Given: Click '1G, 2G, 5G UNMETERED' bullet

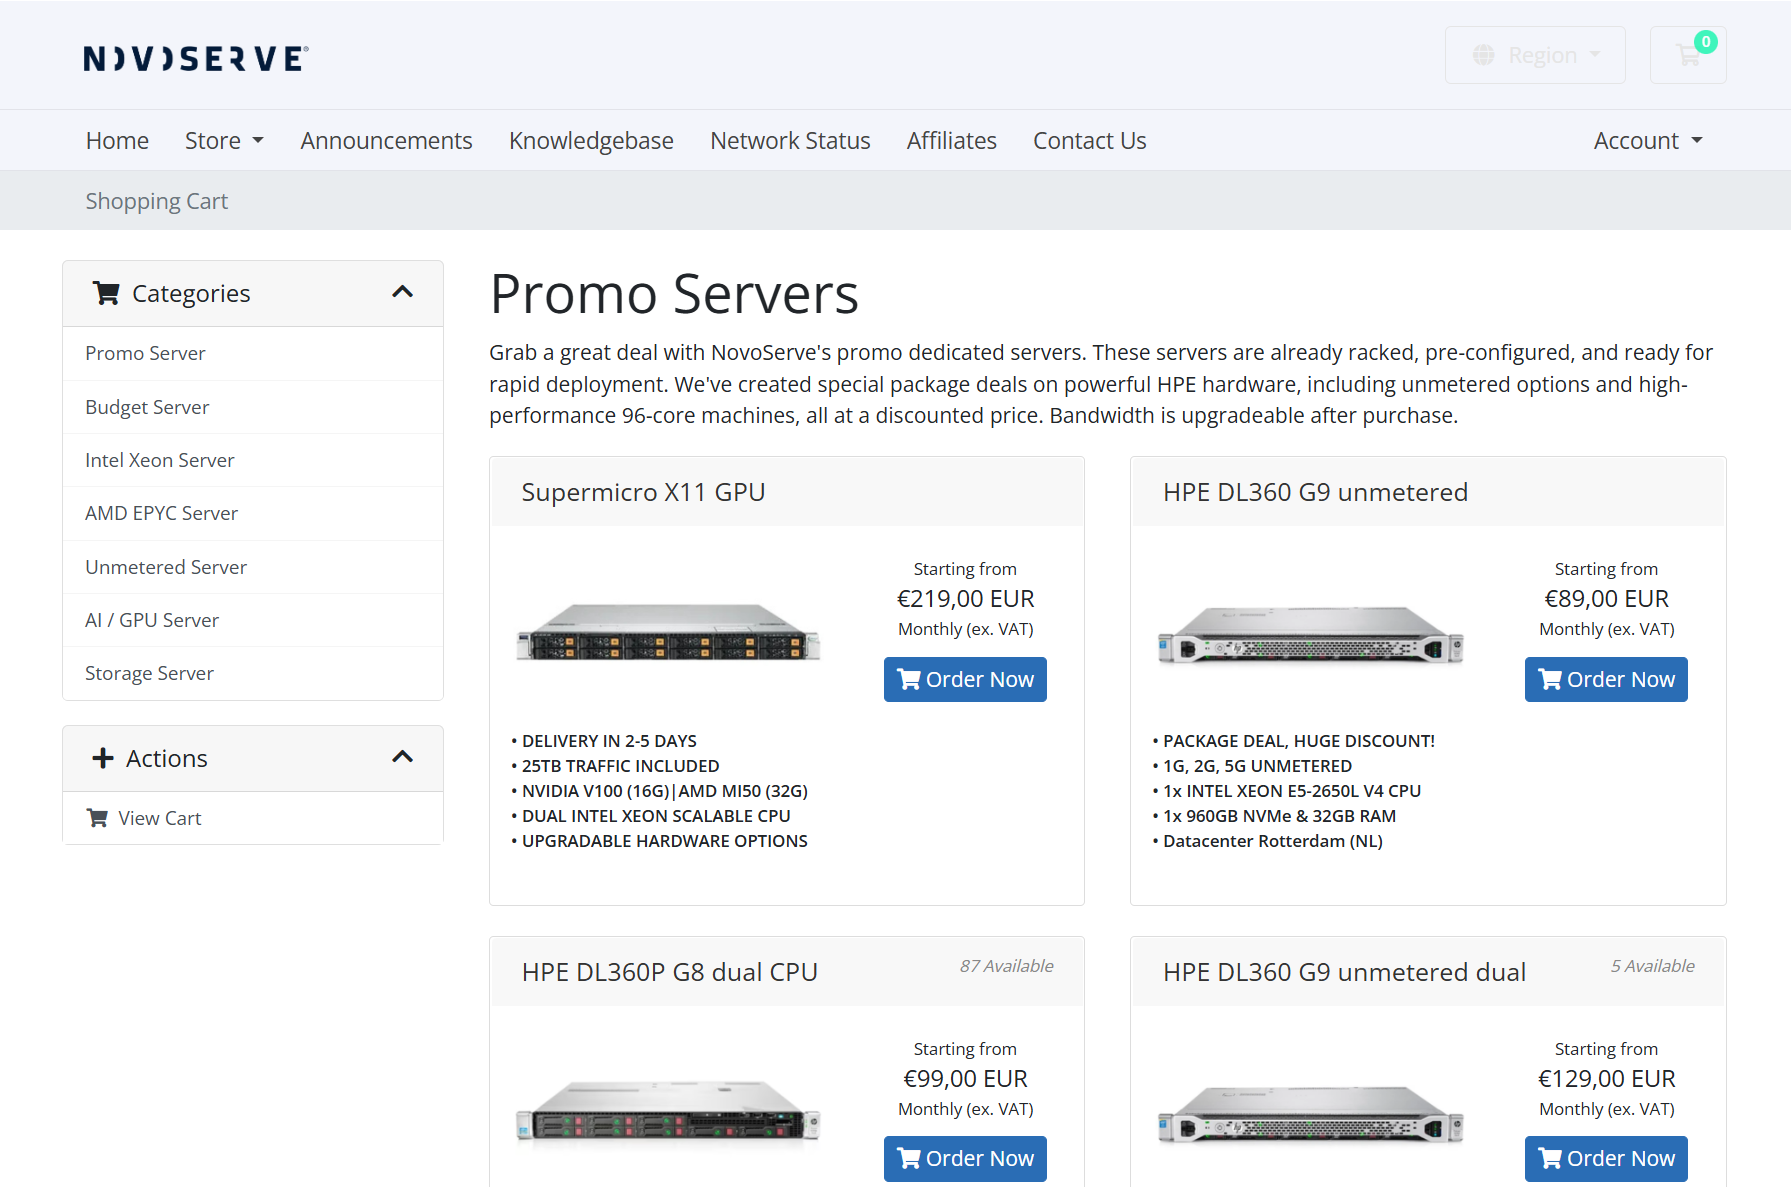Looking at the screenshot, I should [x=1257, y=766].
